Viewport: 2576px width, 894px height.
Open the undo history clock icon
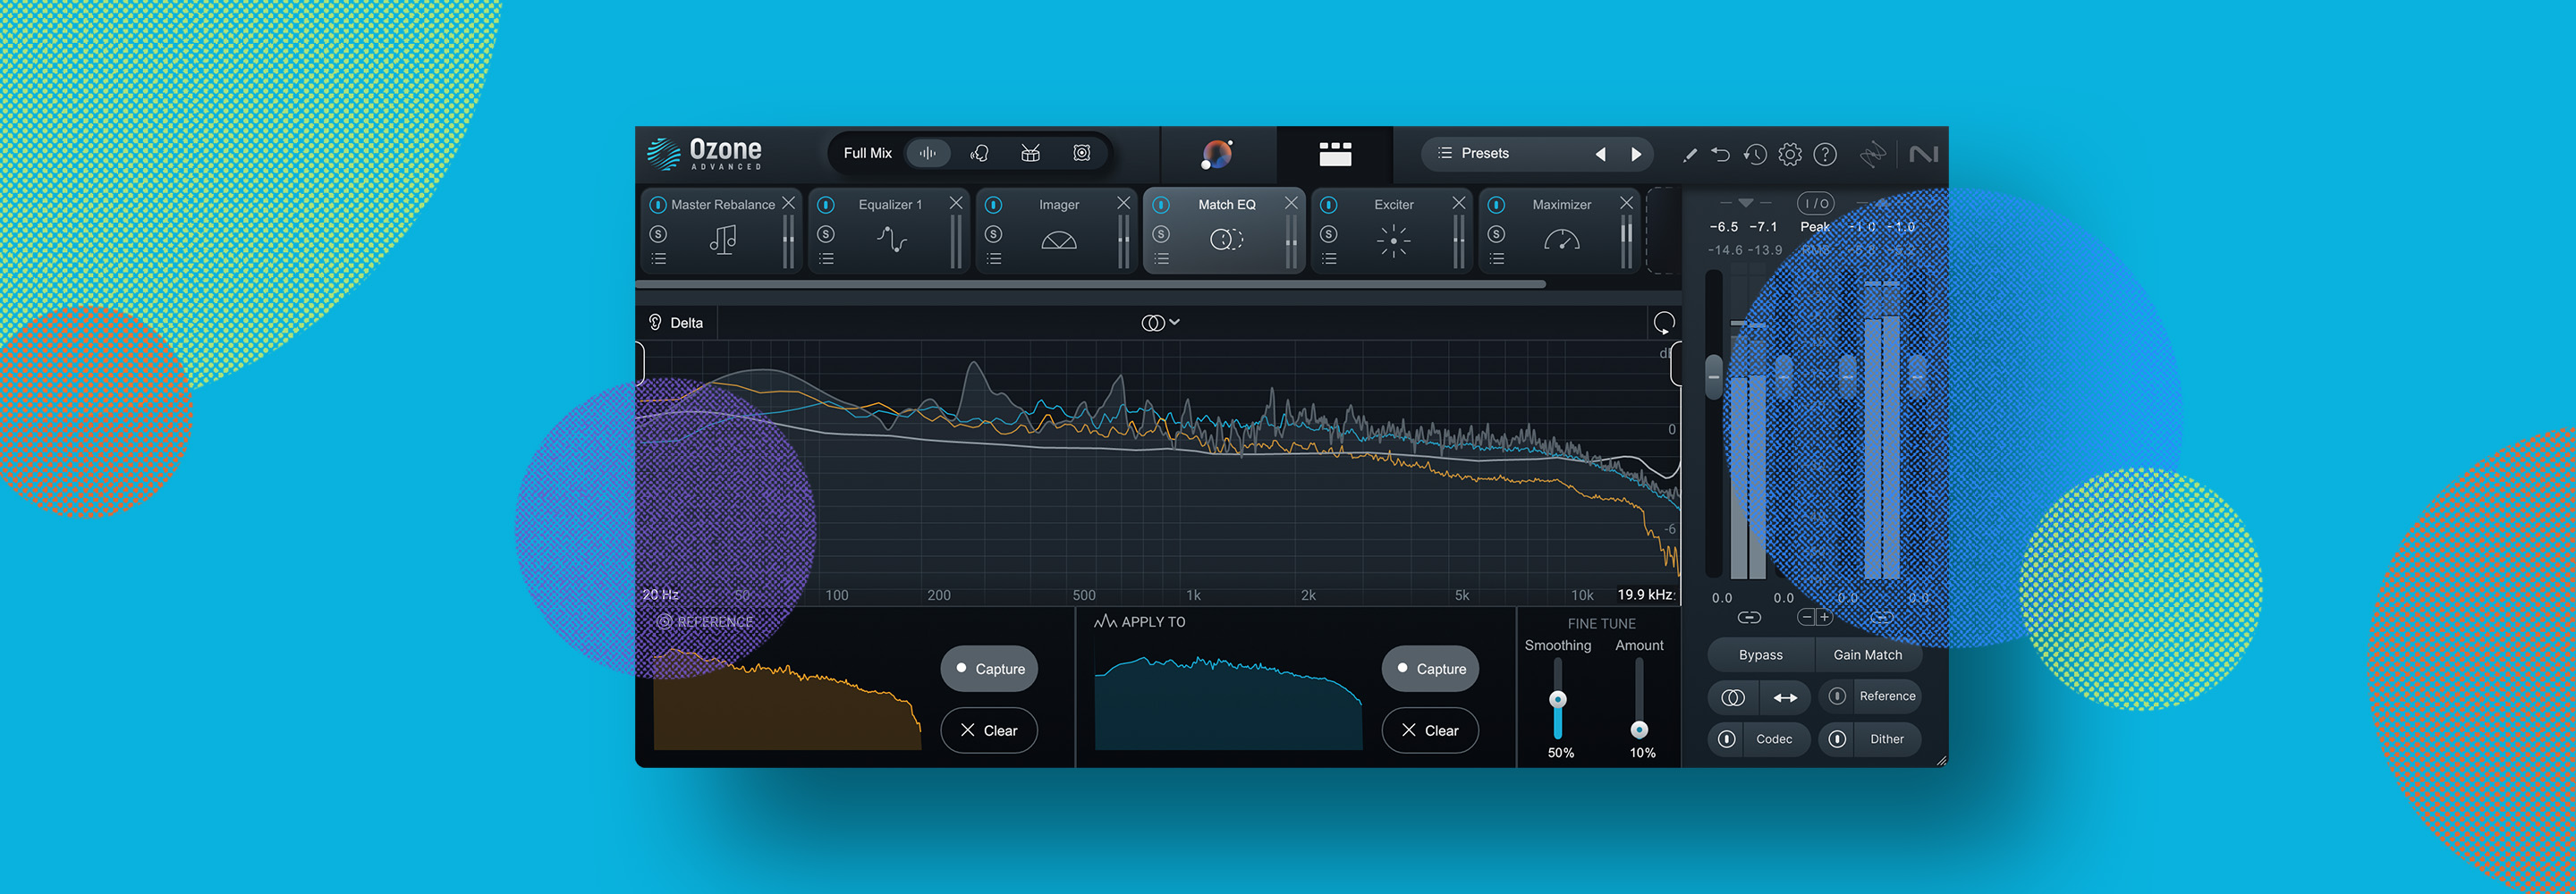tap(1755, 154)
